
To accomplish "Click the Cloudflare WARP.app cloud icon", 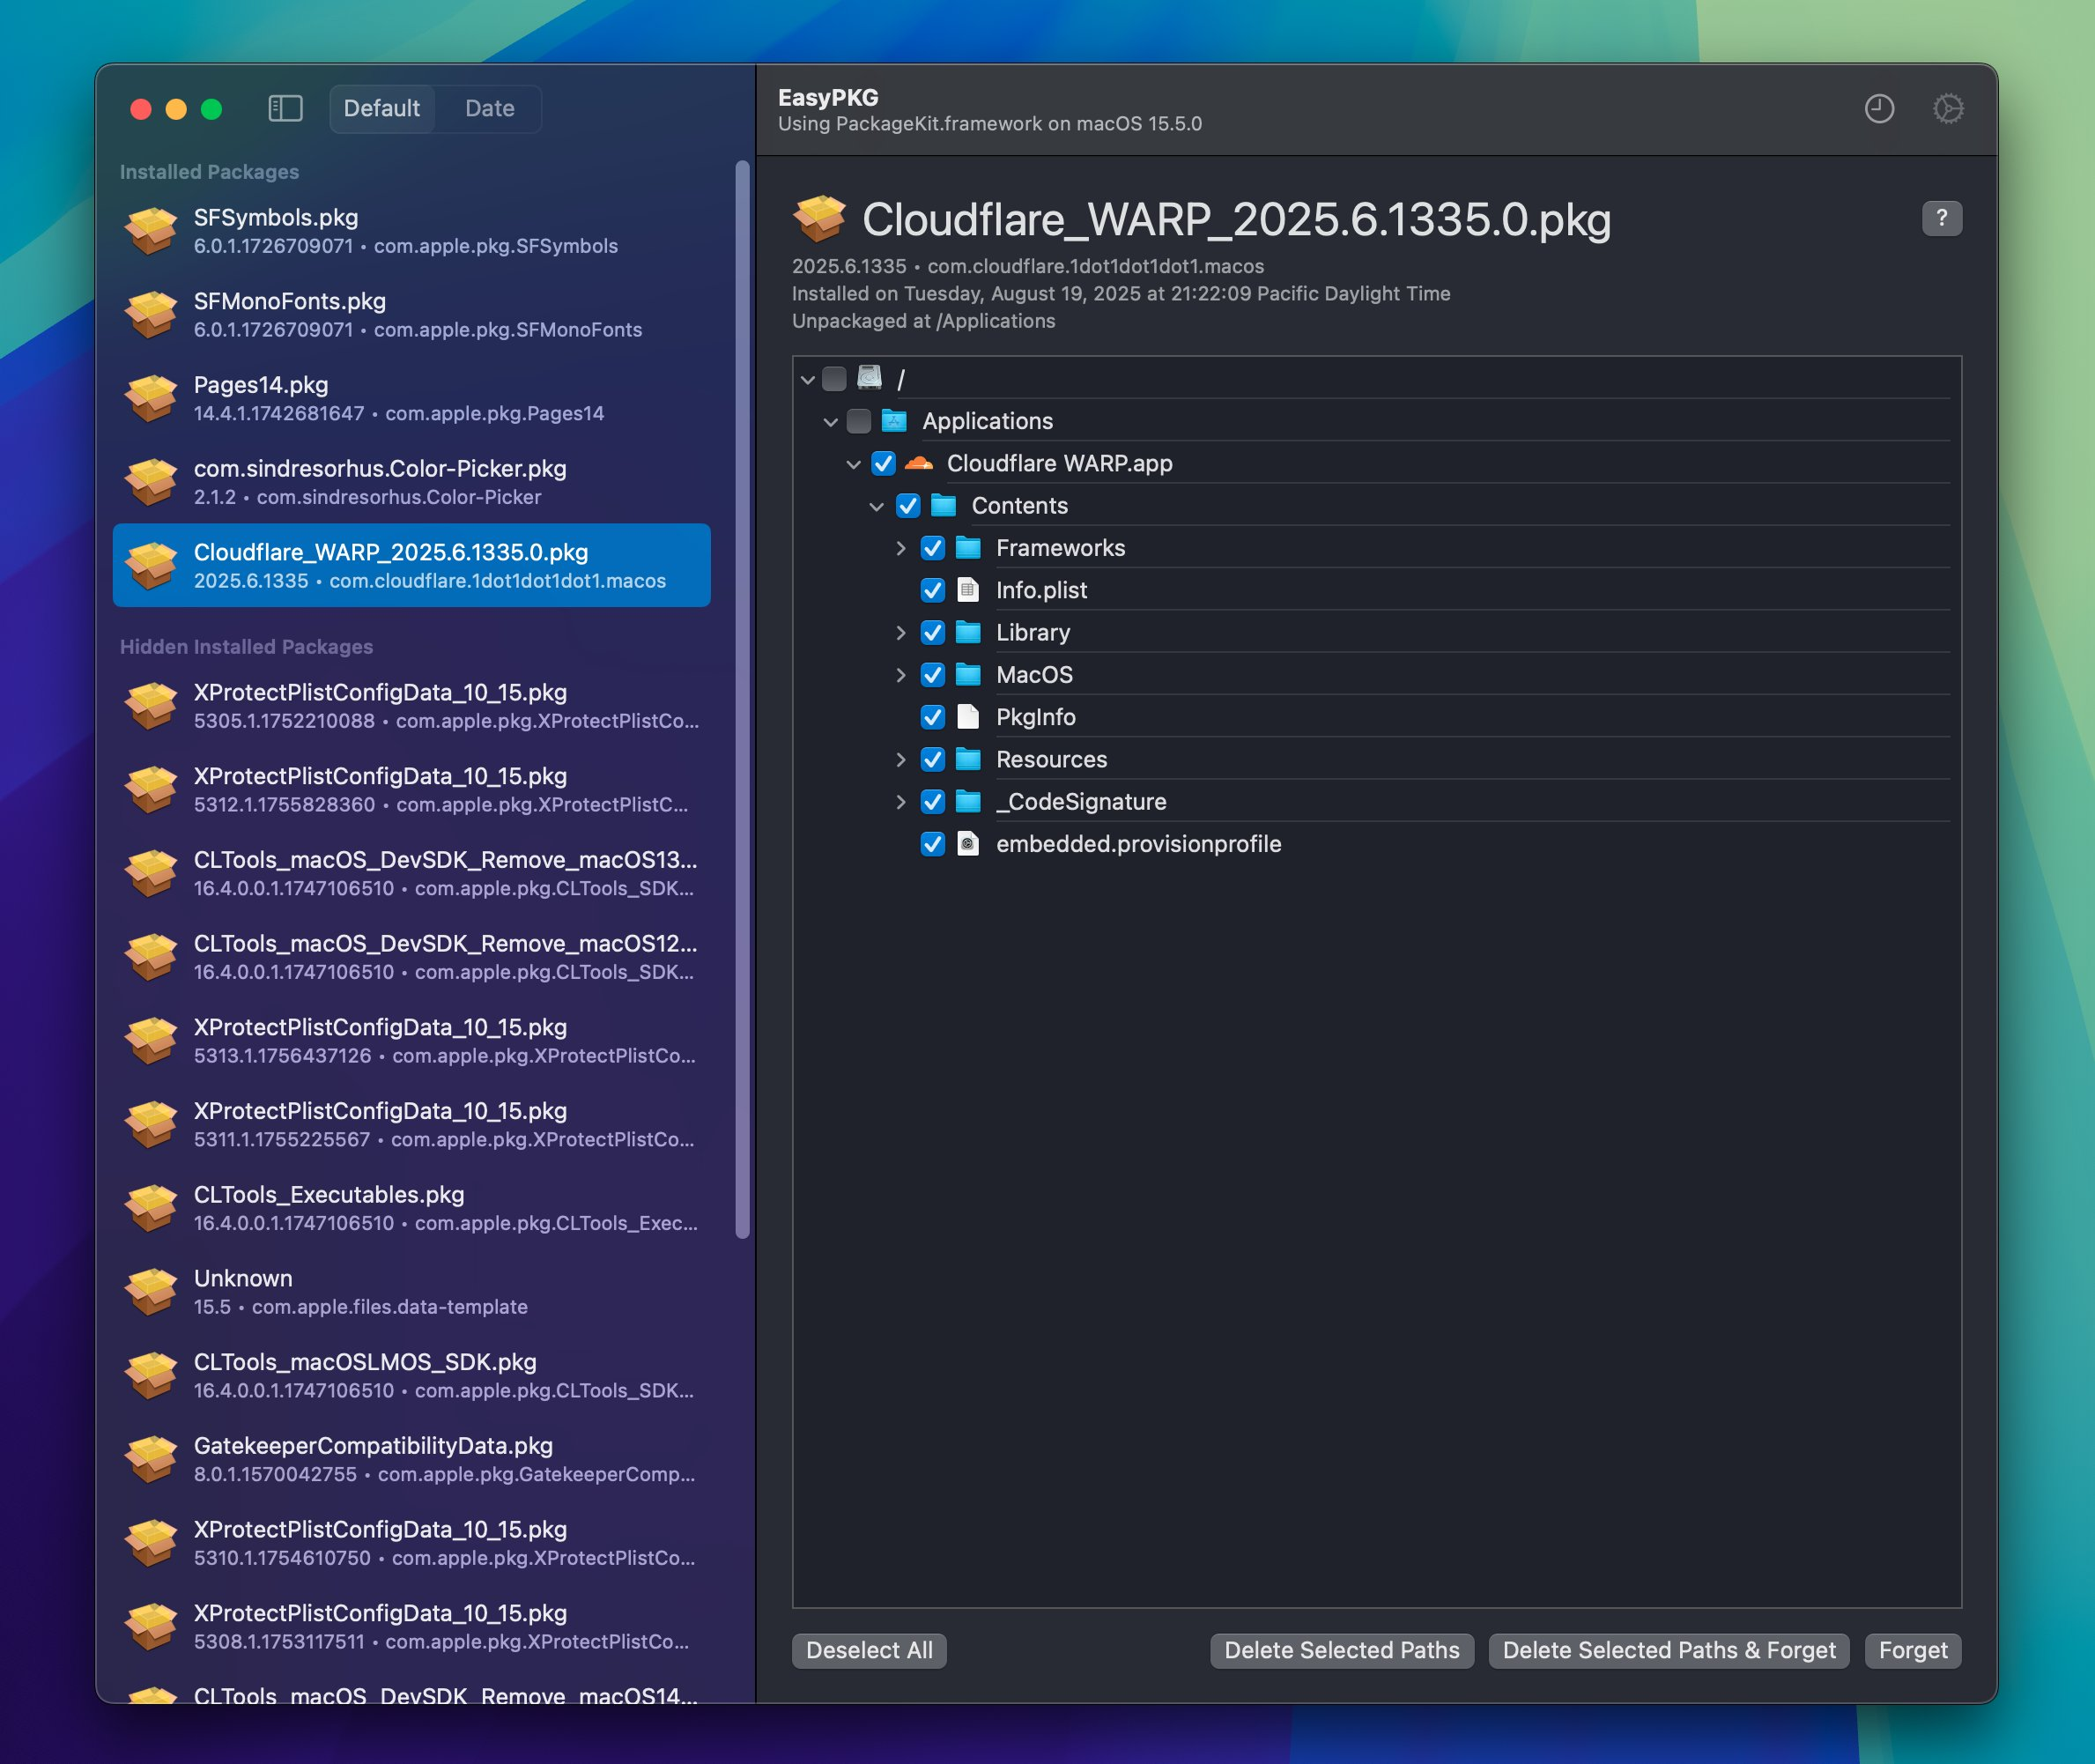I will pos(918,463).
